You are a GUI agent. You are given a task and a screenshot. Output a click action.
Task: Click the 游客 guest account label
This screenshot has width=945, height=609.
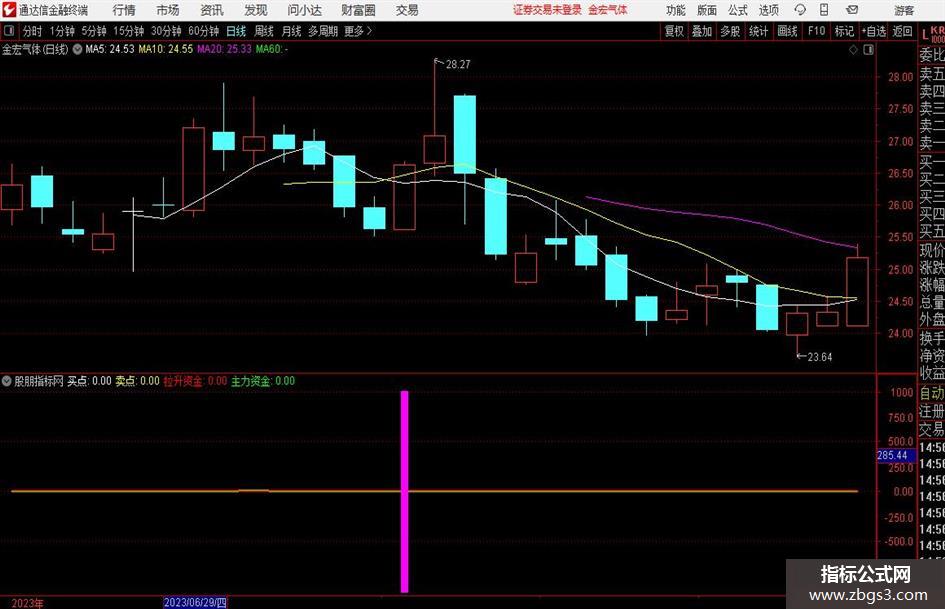coord(904,10)
